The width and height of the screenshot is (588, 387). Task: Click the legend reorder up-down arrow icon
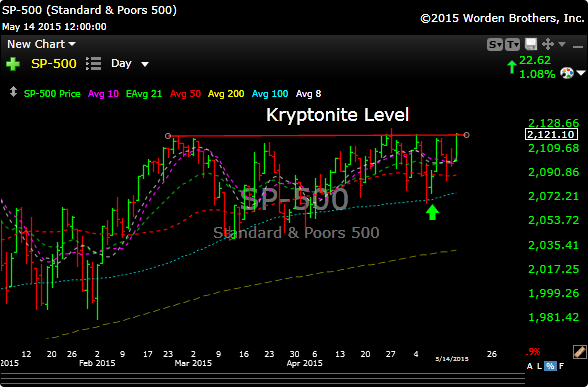[x=13, y=92]
